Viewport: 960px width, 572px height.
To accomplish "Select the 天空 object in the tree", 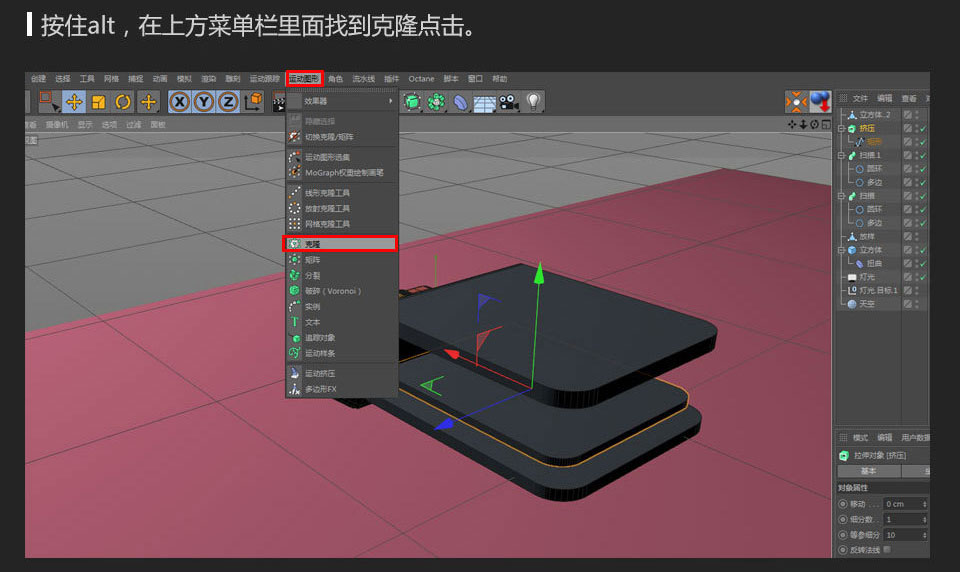I will click(x=867, y=304).
